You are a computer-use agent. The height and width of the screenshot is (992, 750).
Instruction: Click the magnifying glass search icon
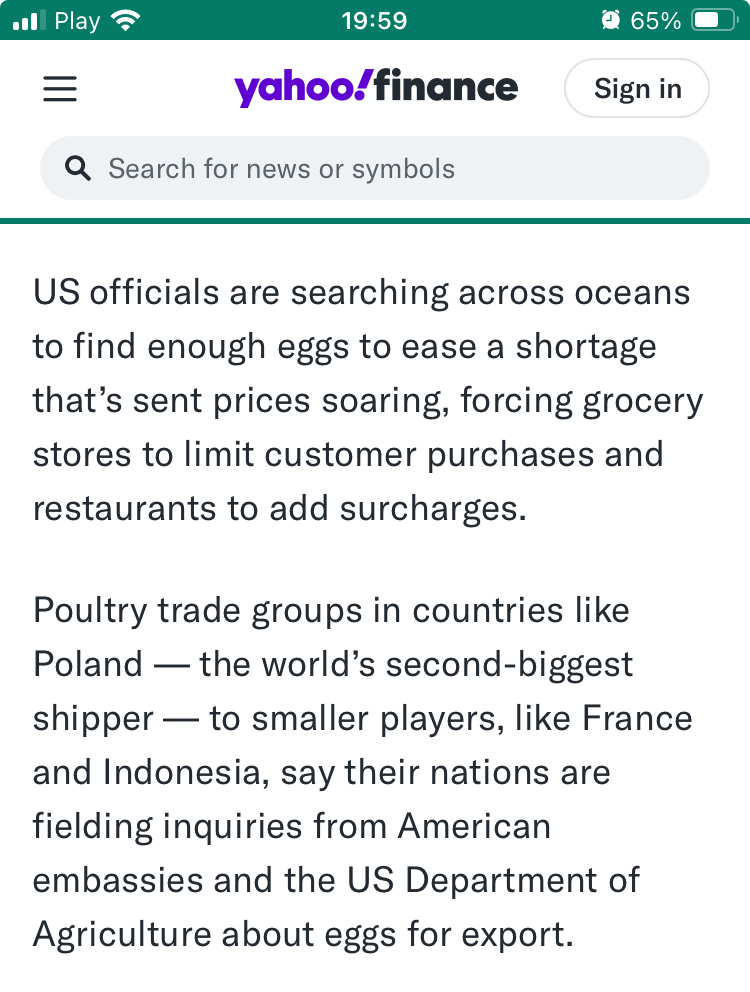tap(78, 168)
